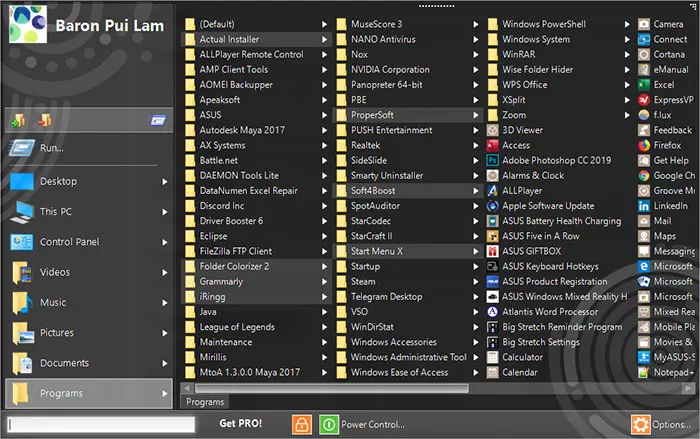The height and width of the screenshot is (439, 700).
Task: Launch Apple Software Update
Action: (541, 206)
